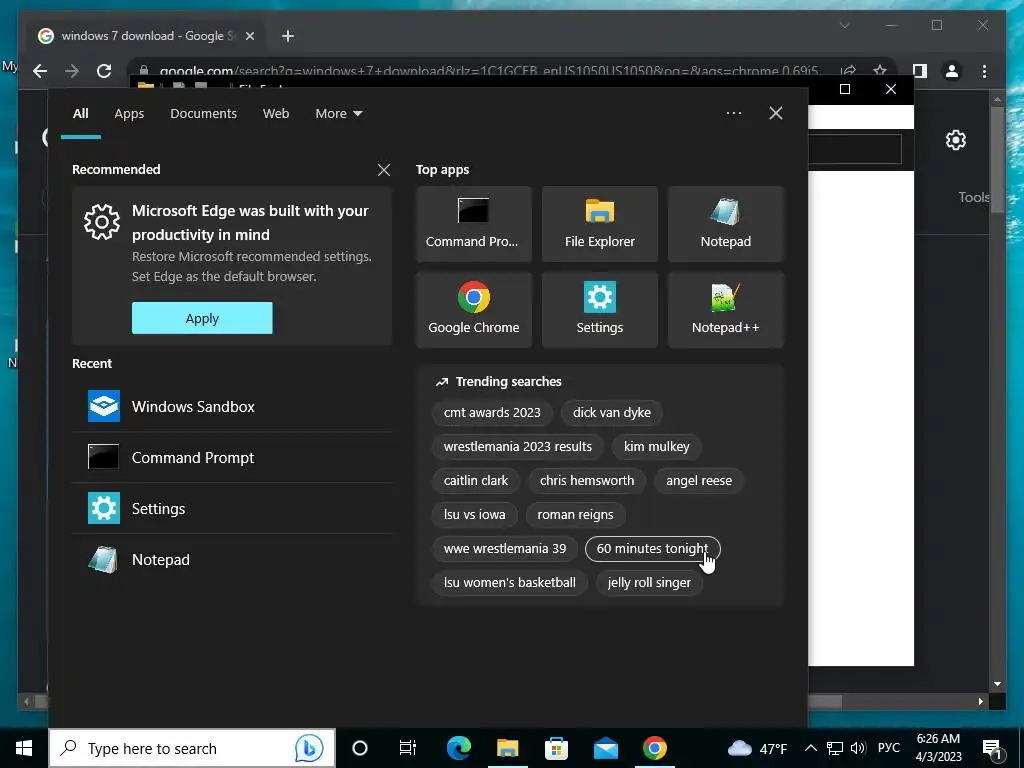
Task: Apply recommended Edge settings
Action: (x=202, y=318)
